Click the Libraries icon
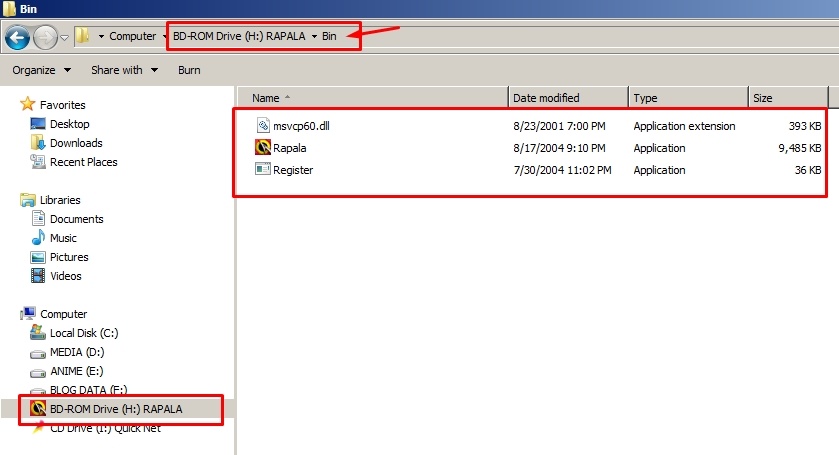 pyautogui.click(x=28, y=200)
